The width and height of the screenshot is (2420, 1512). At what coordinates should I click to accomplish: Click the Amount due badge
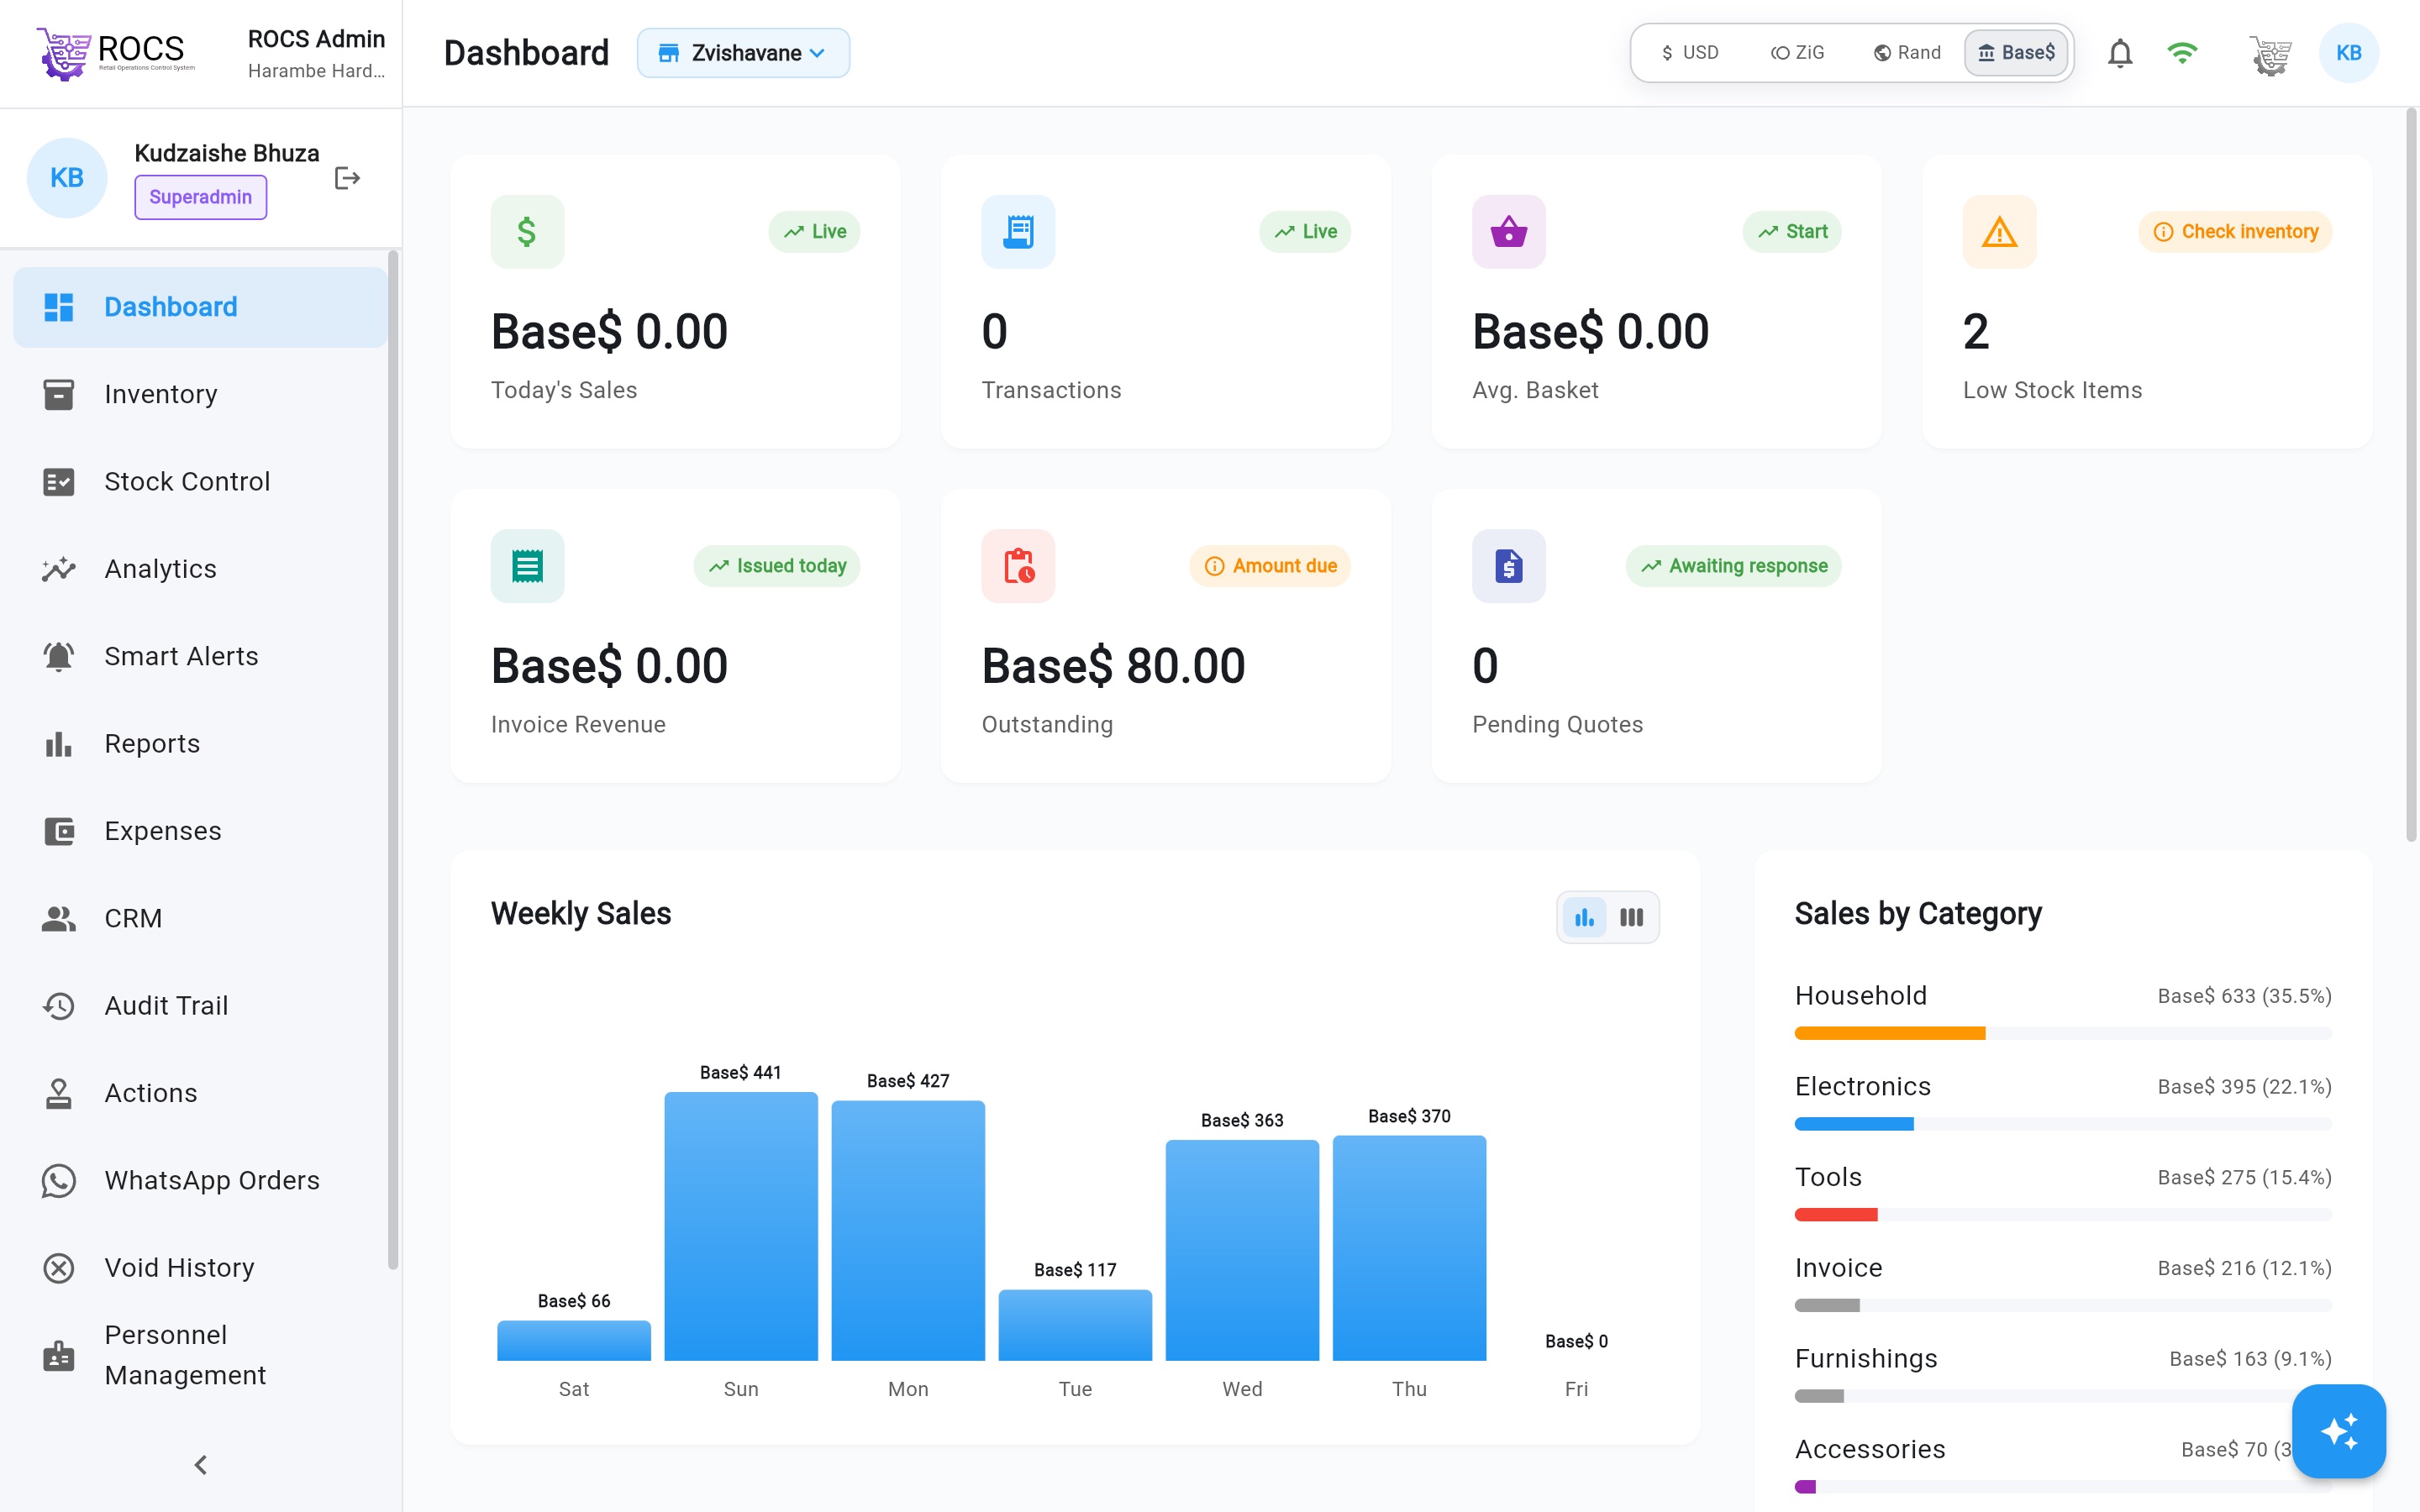(x=1270, y=566)
